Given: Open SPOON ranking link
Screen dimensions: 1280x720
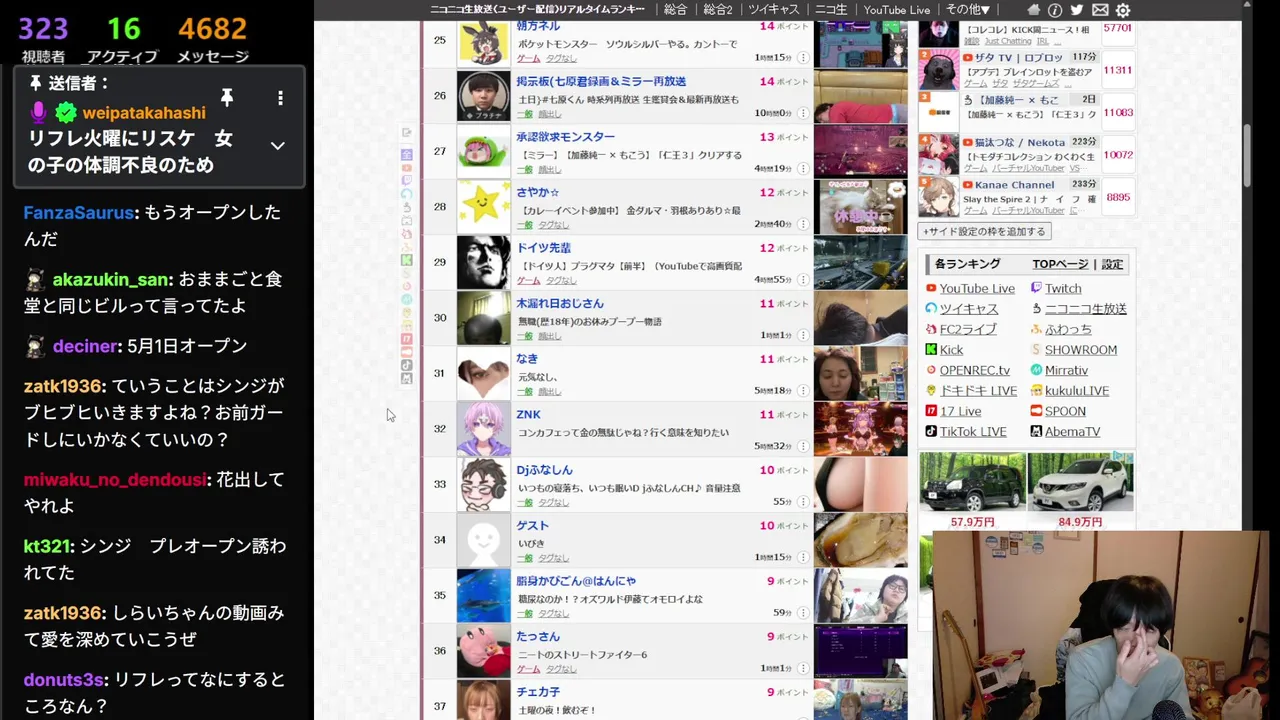Looking at the screenshot, I should [x=1065, y=411].
